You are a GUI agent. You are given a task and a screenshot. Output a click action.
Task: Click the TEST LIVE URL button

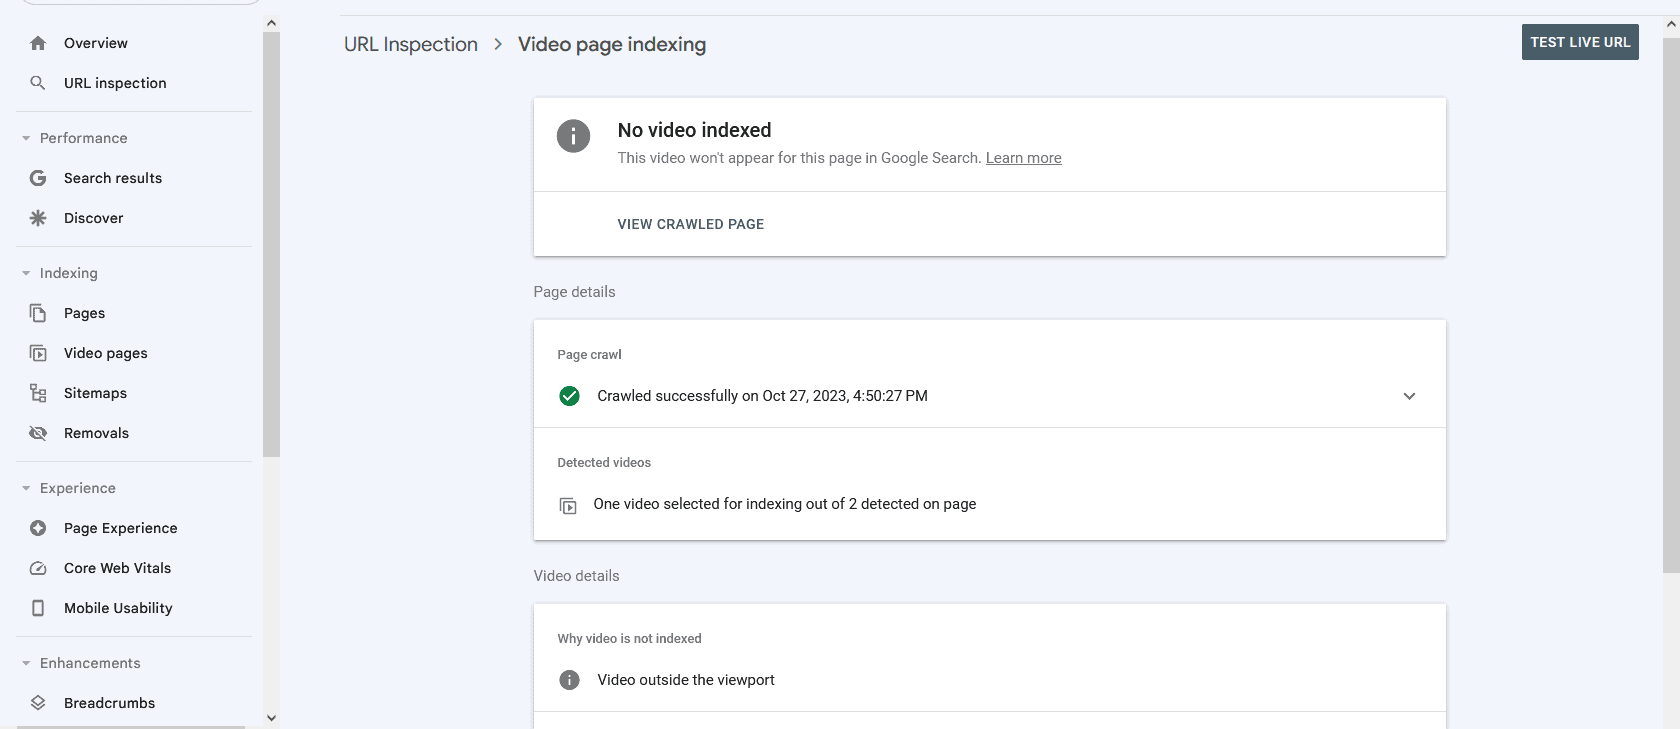coord(1580,42)
